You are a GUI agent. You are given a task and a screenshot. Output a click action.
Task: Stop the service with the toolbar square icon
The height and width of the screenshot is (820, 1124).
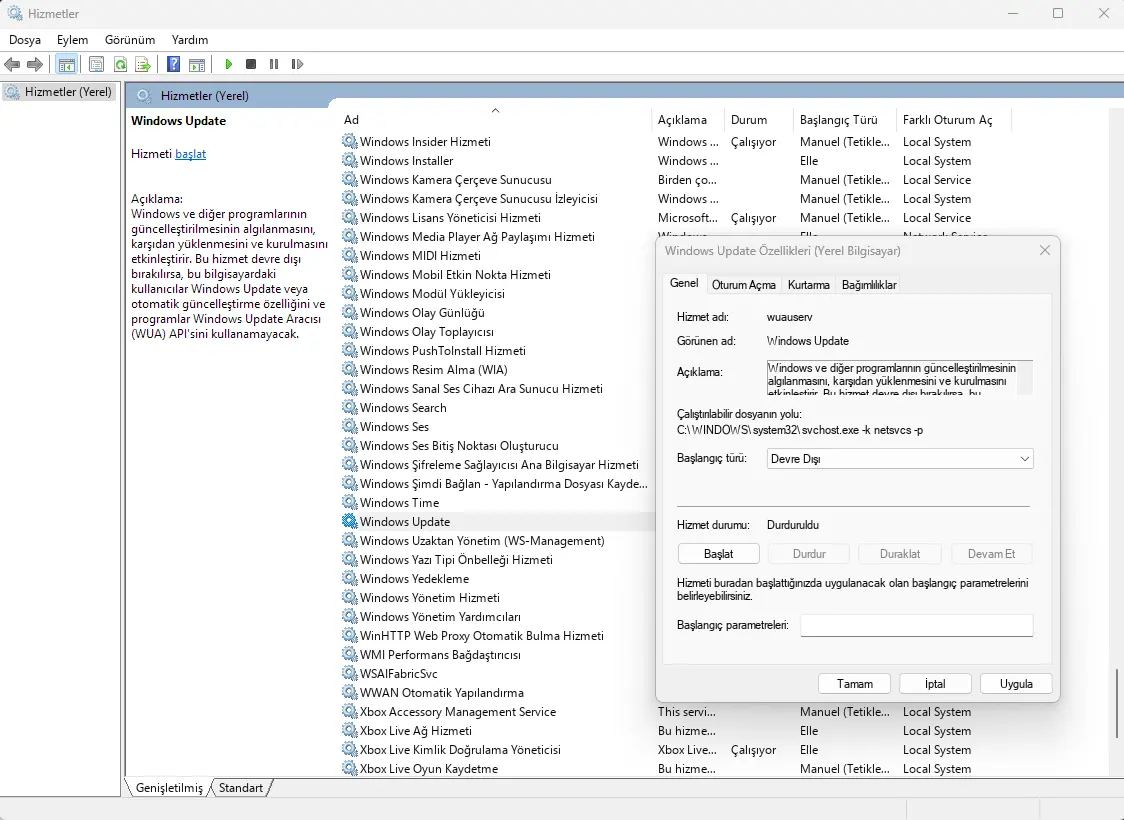coord(251,65)
